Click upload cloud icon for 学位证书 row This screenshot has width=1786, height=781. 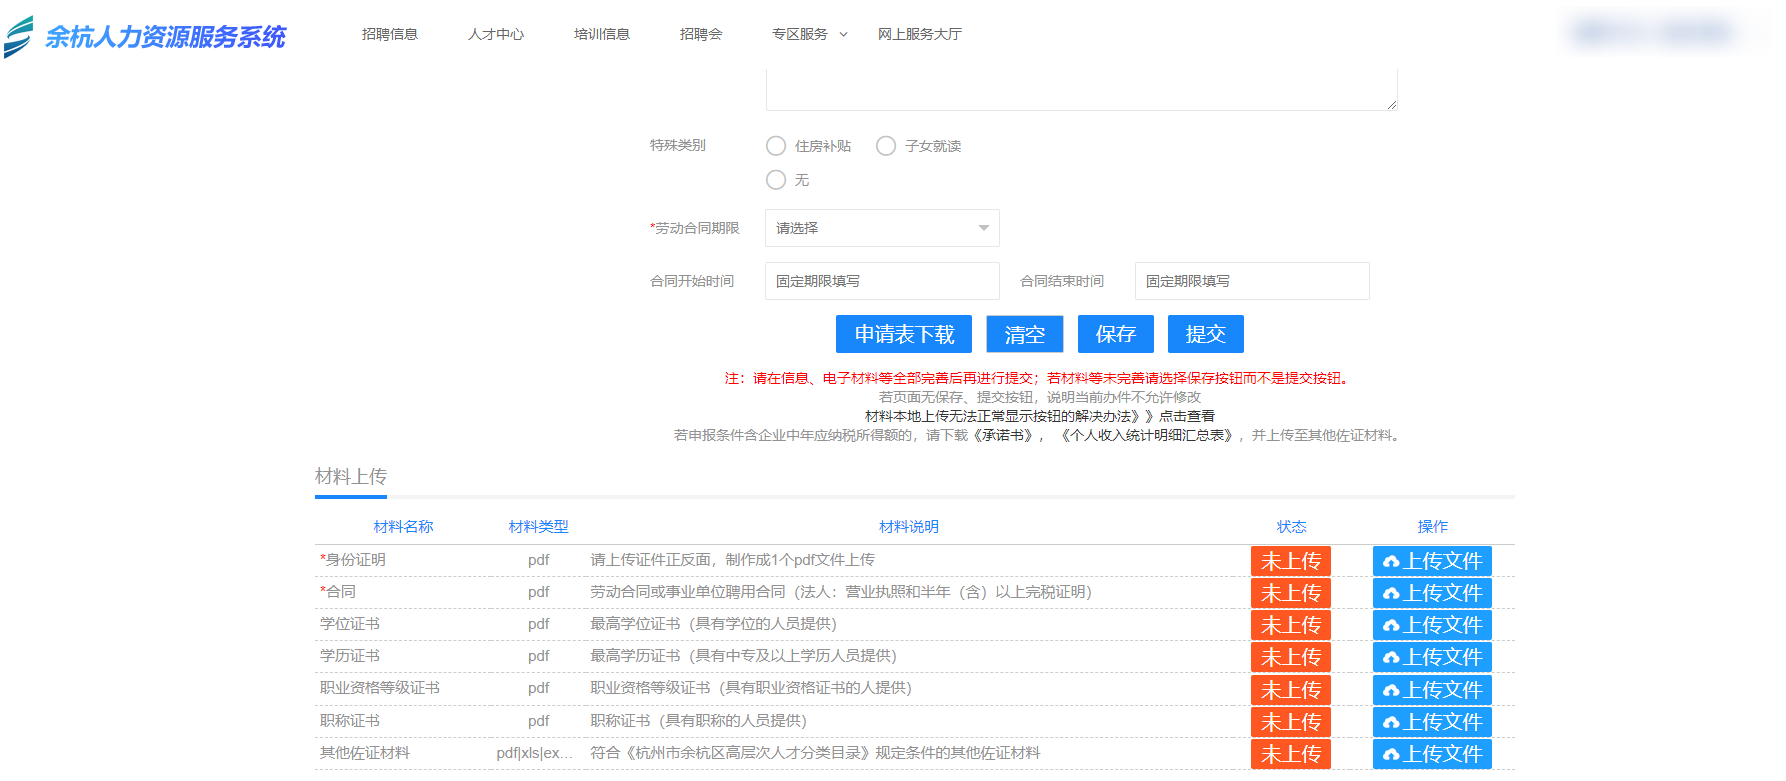pos(1391,626)
